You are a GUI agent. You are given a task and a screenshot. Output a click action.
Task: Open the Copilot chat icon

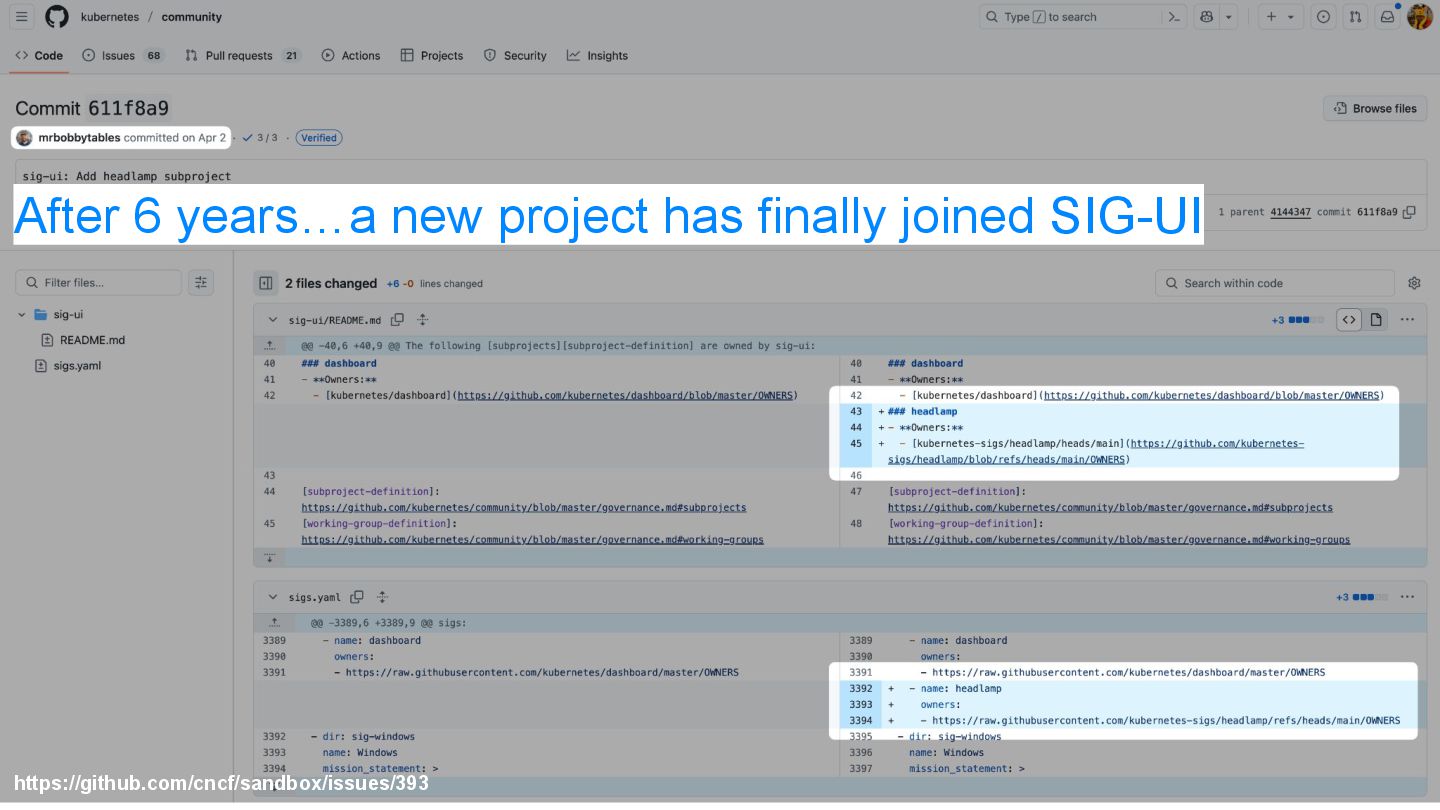(1206, 17)
